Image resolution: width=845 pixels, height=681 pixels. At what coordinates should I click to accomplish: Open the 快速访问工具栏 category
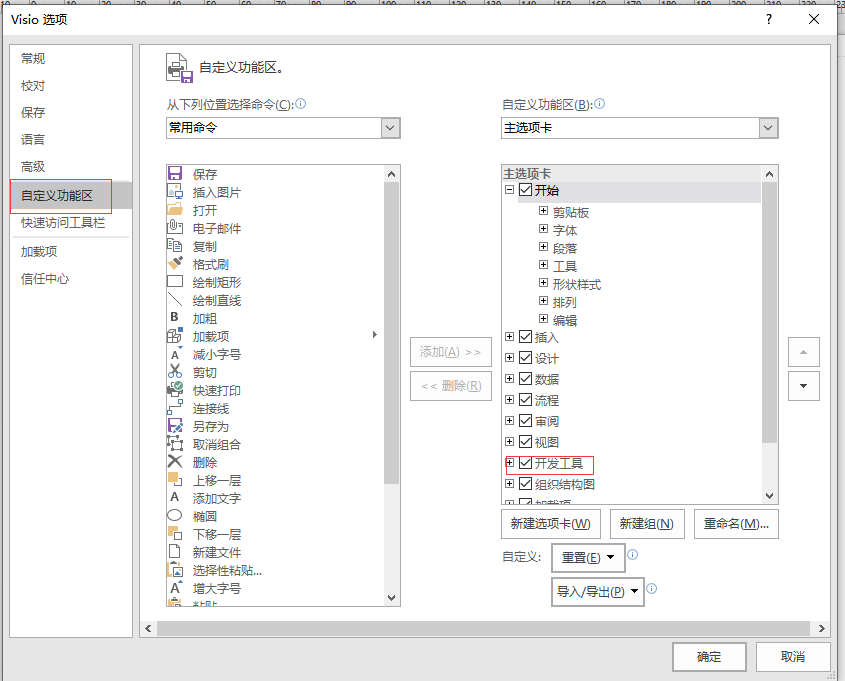(x=63, y=223)
